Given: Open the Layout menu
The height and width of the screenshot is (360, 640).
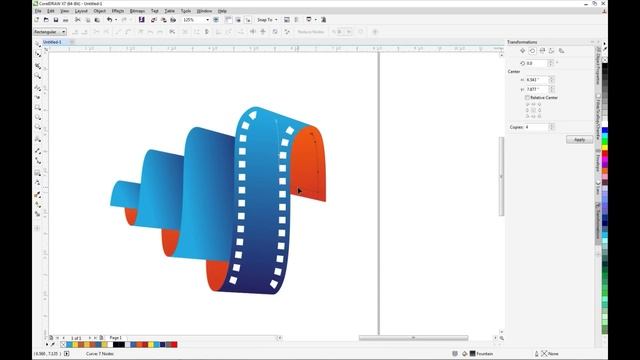Looking at the screenshot, I should pyautogui.click(x=81, y=11).
